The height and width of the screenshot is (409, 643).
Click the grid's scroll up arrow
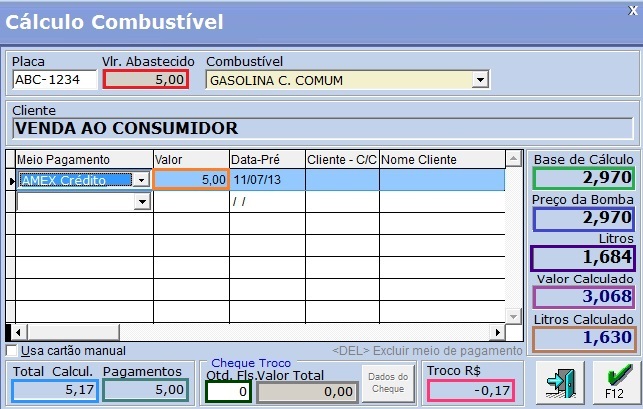coord(513,159)
